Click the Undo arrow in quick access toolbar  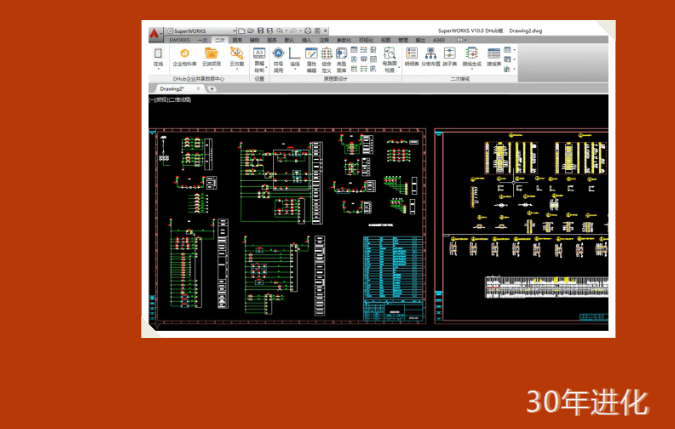(x=279, y=31)
